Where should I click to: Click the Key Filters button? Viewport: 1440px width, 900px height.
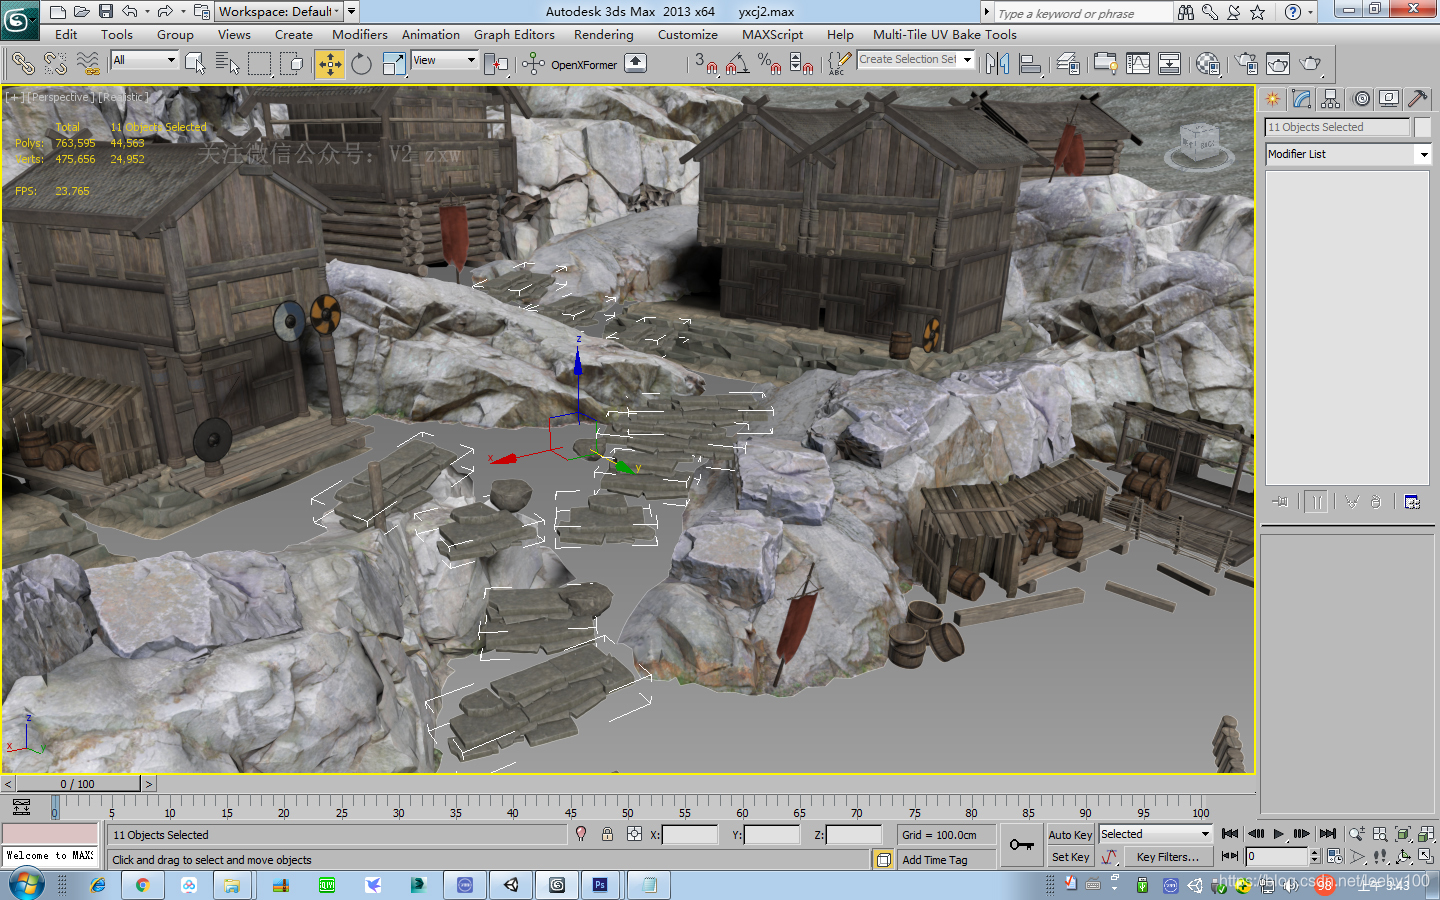1167,857
